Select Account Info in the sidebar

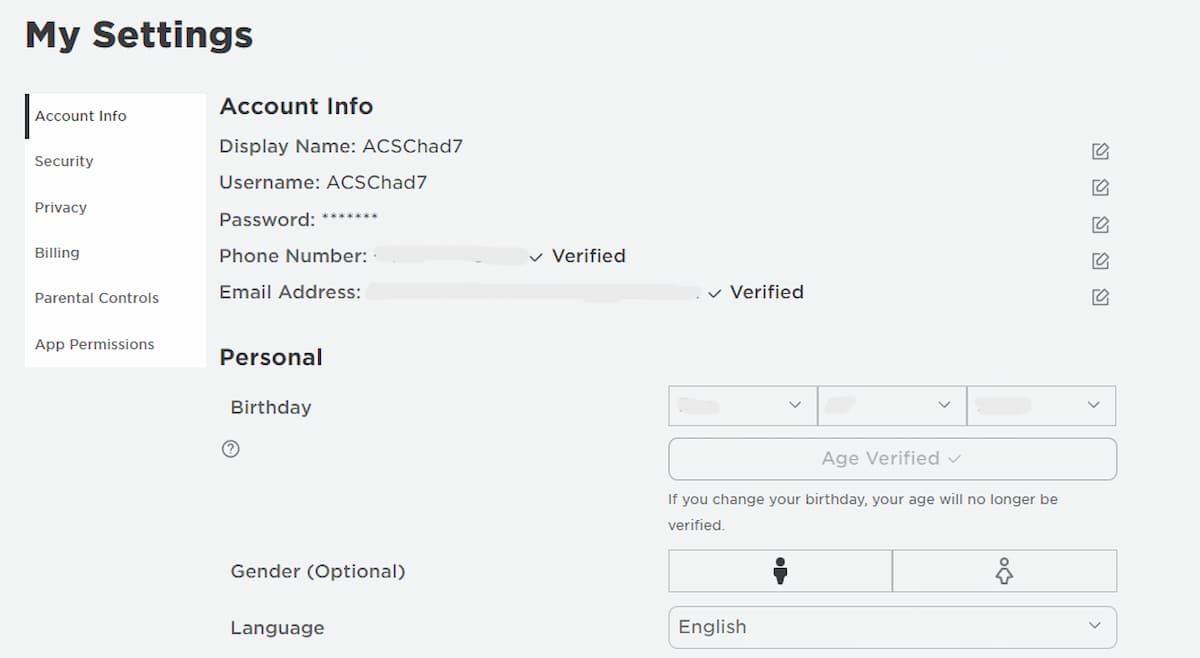(x=80, y=115)
